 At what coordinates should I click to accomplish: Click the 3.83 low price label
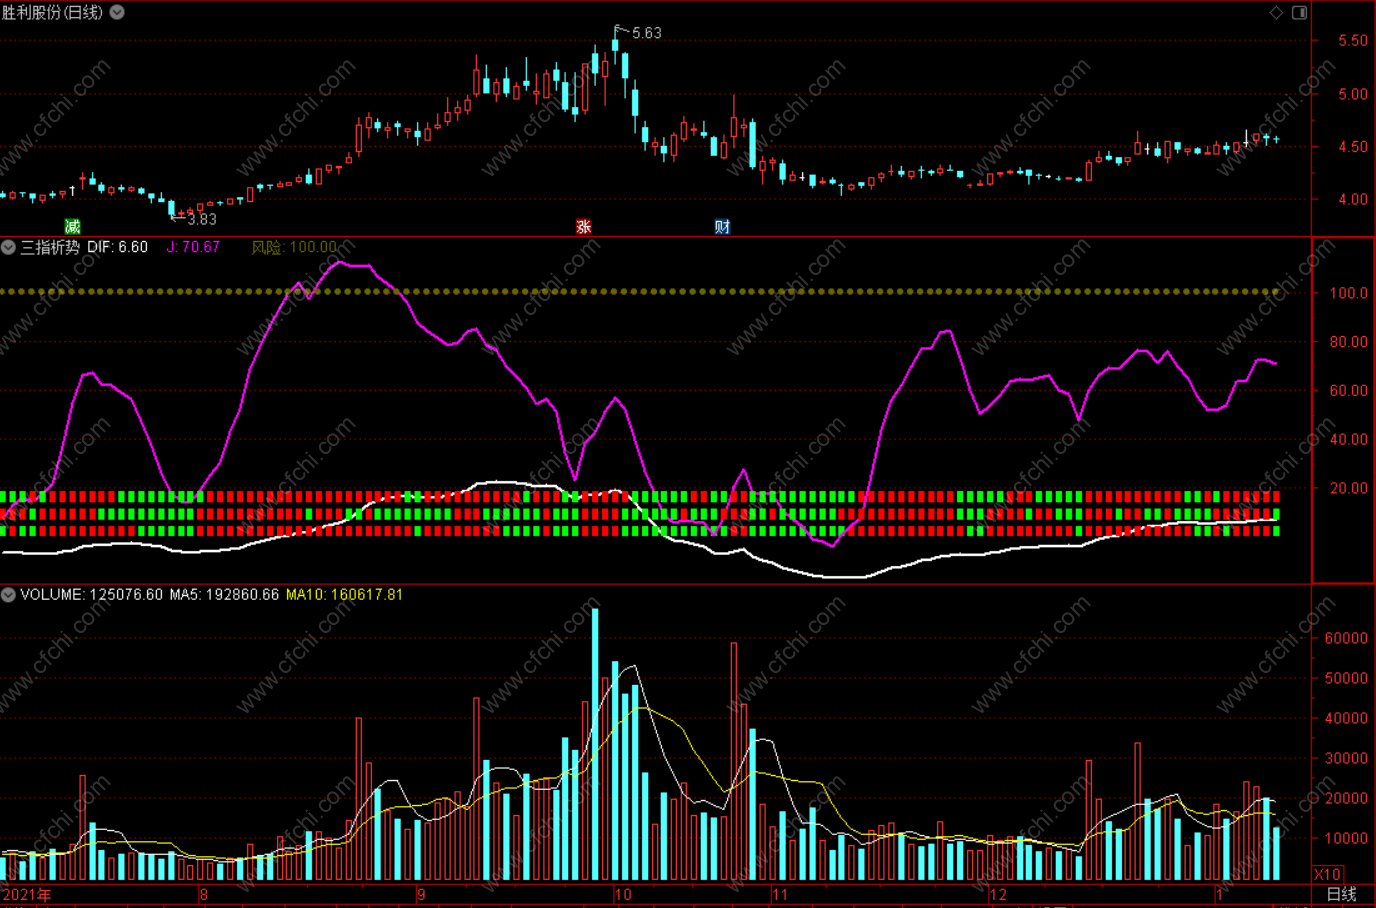tap(202, 219)
